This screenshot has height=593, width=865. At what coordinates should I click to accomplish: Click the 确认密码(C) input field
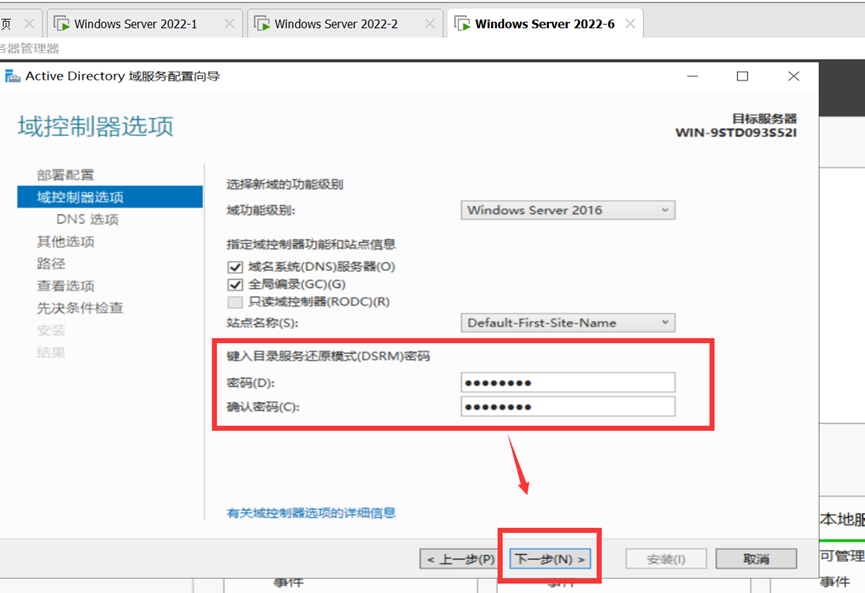pyautogui.click(x=568, y=406)
